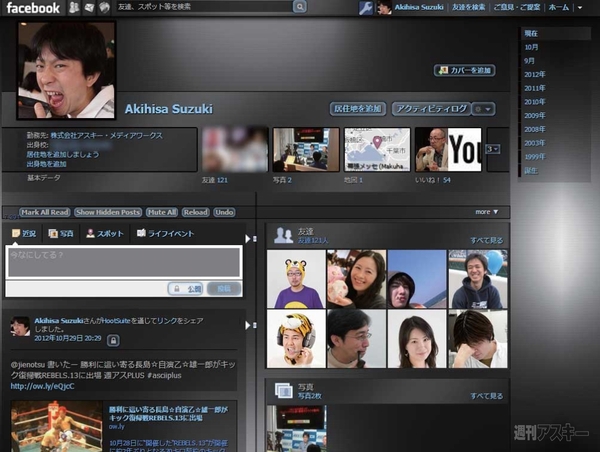Select the ライフイベント tab
This screenshot has width=600, height=452.
[165, 233]
